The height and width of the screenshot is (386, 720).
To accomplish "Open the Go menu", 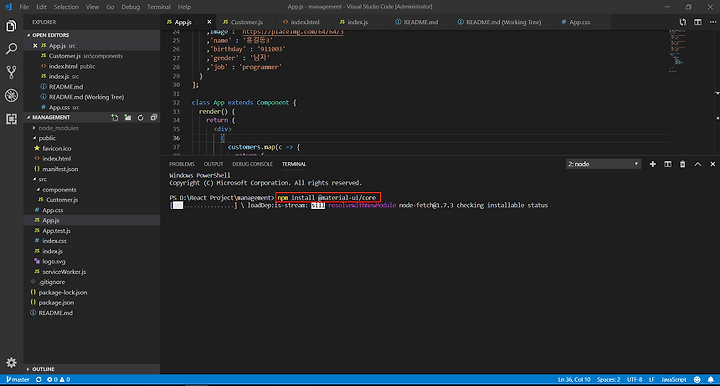I will click(110, 7).
